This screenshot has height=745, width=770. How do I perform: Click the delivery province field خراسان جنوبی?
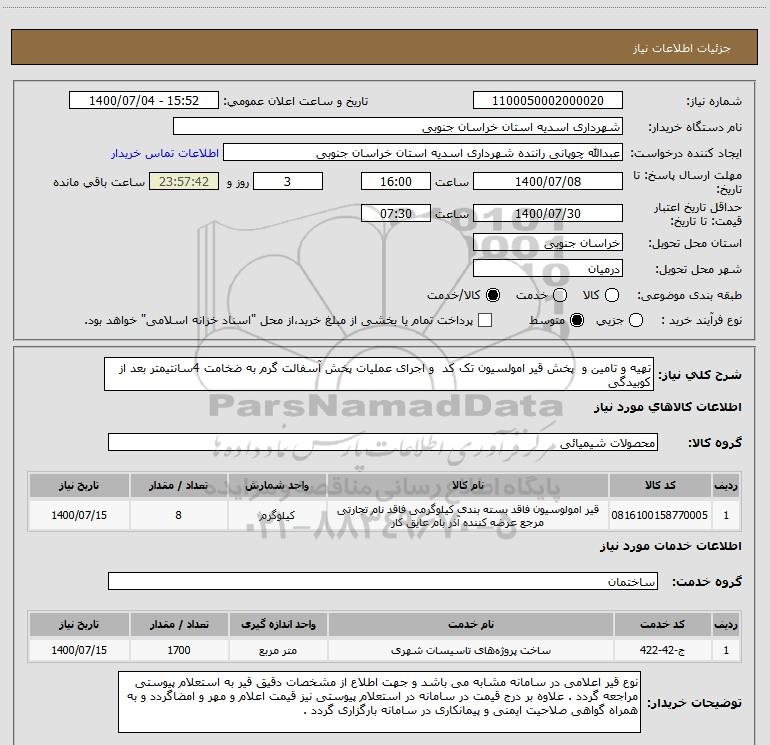[548, 242]
